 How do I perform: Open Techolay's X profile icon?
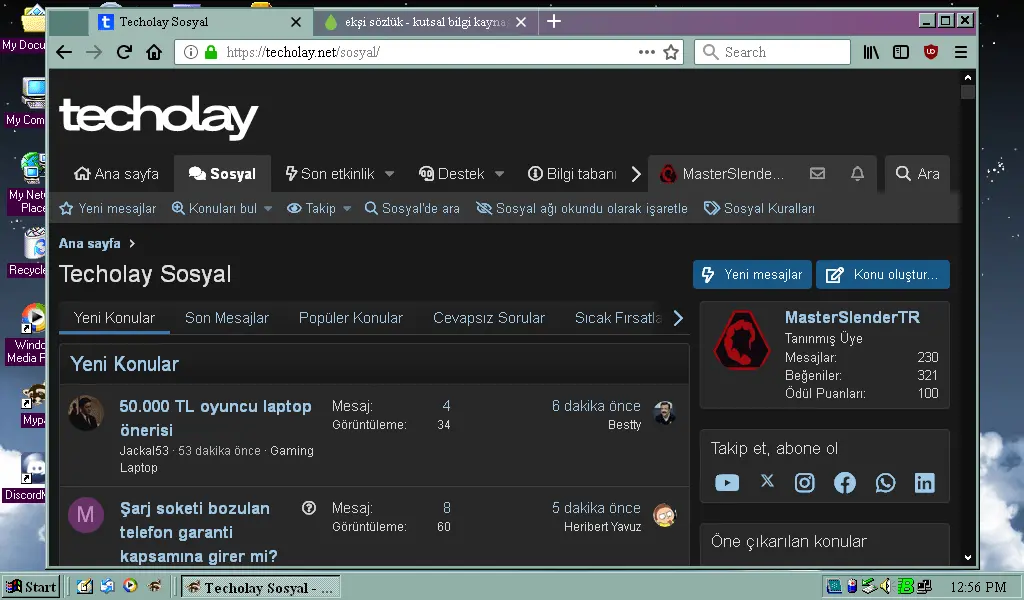click(767, 481)
